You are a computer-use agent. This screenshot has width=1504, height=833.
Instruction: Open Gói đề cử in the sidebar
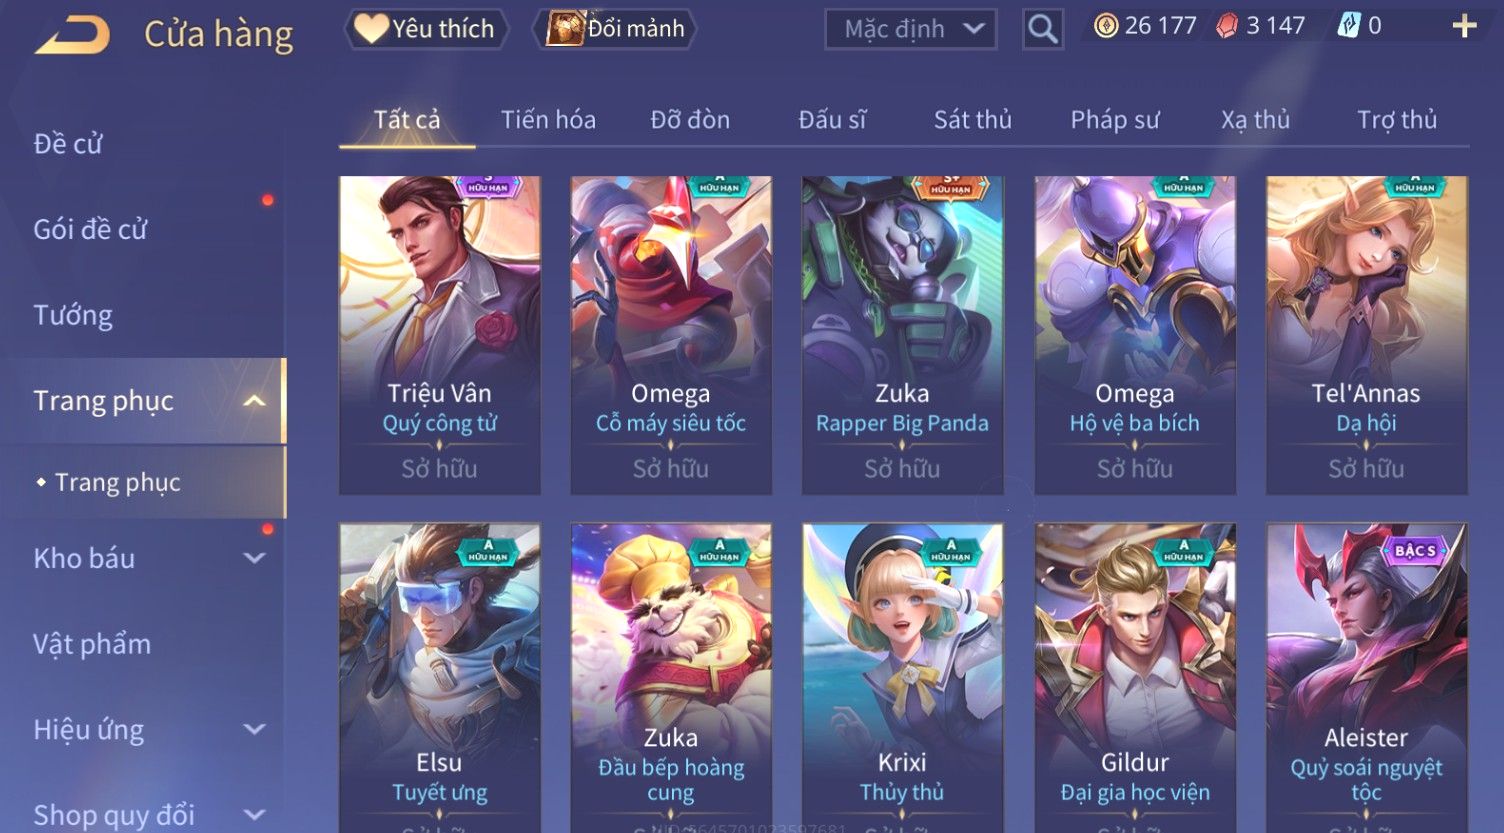point(90,229)
